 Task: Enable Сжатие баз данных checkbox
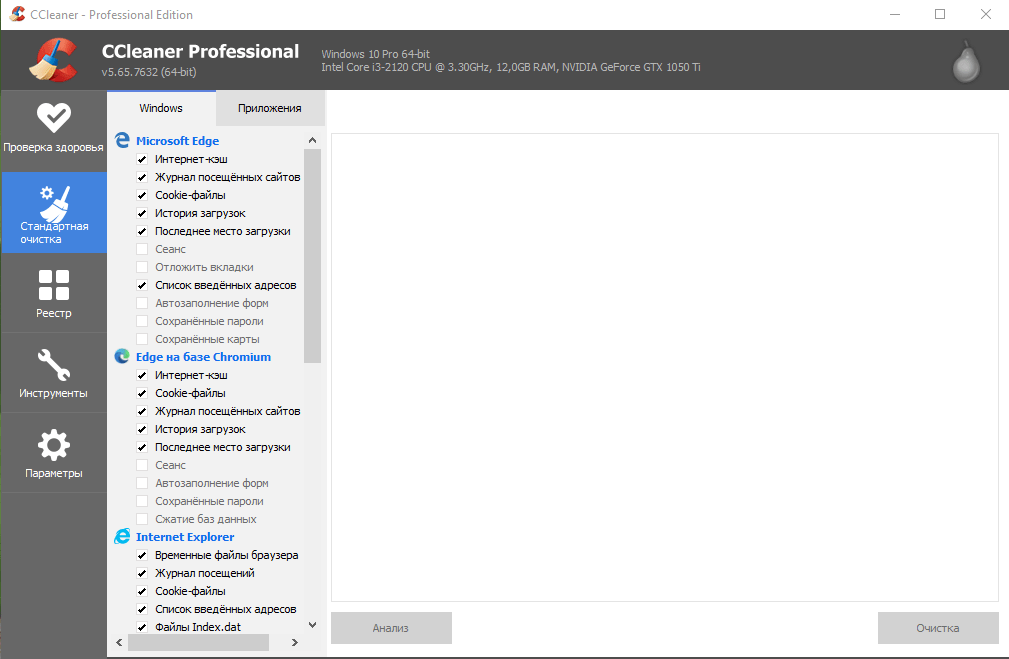(142, 519)
